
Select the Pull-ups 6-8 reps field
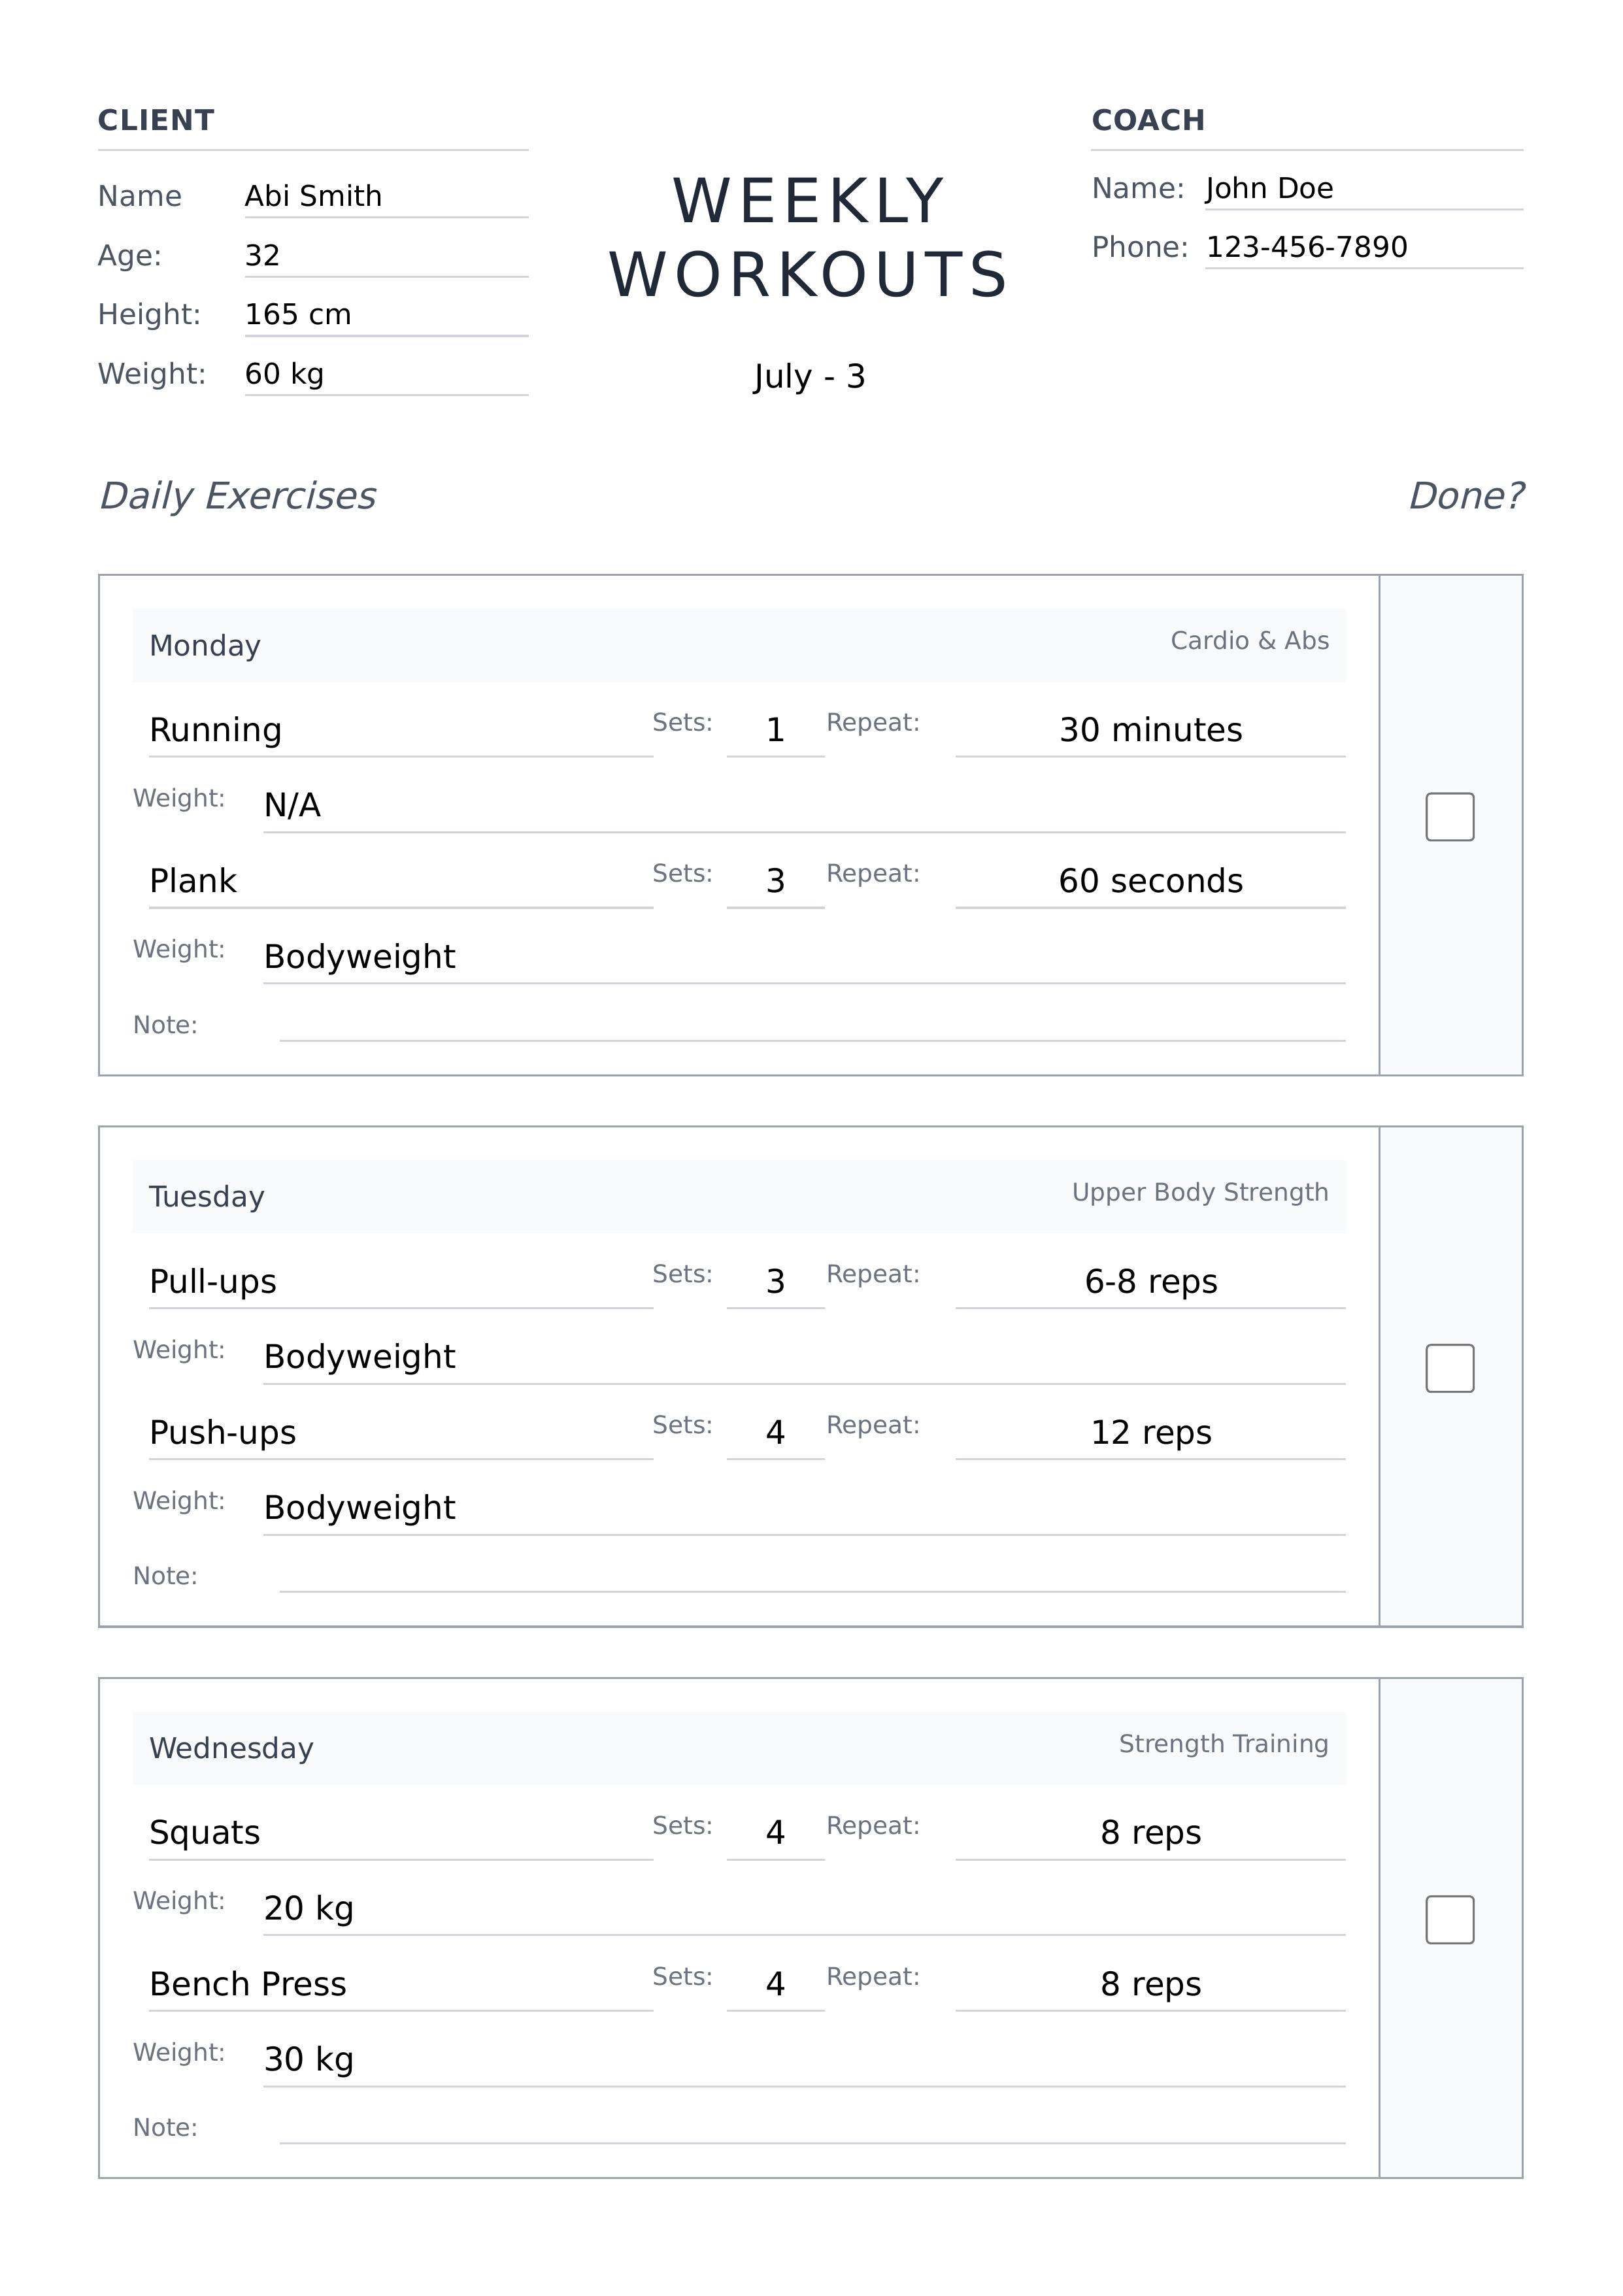tap(1150, 1282)
